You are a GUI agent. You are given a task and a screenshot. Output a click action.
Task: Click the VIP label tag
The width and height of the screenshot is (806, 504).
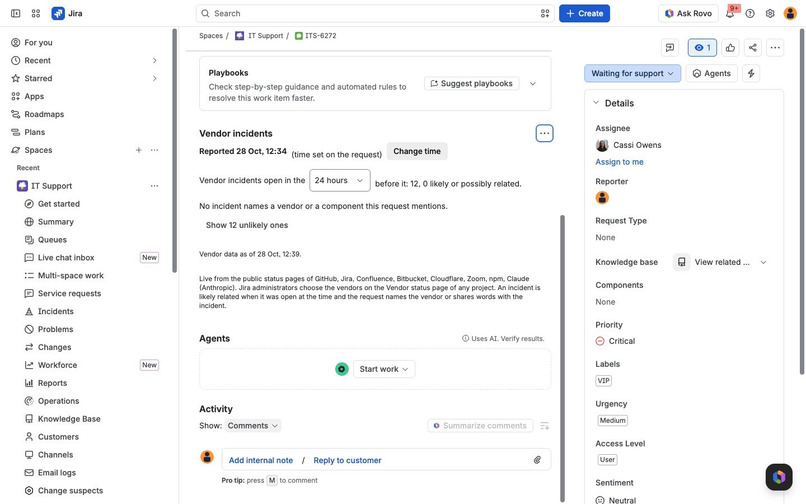603,381
